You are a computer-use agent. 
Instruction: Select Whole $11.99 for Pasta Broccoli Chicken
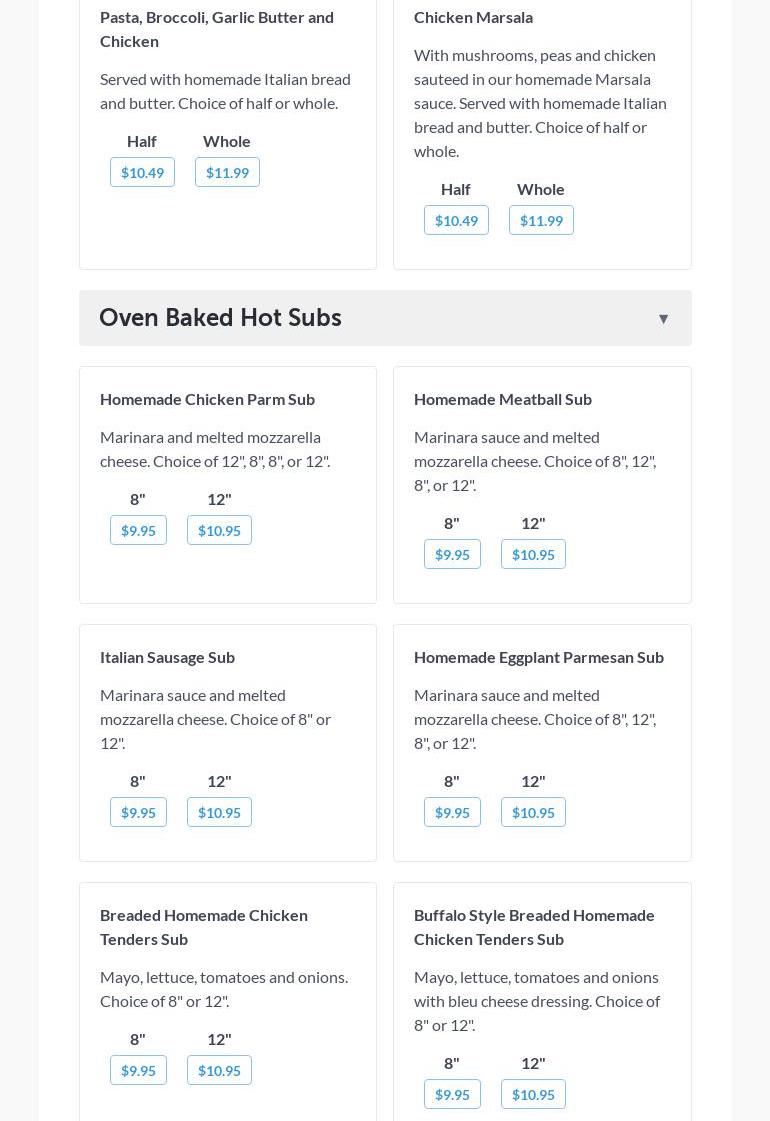[x=227, y=172]
